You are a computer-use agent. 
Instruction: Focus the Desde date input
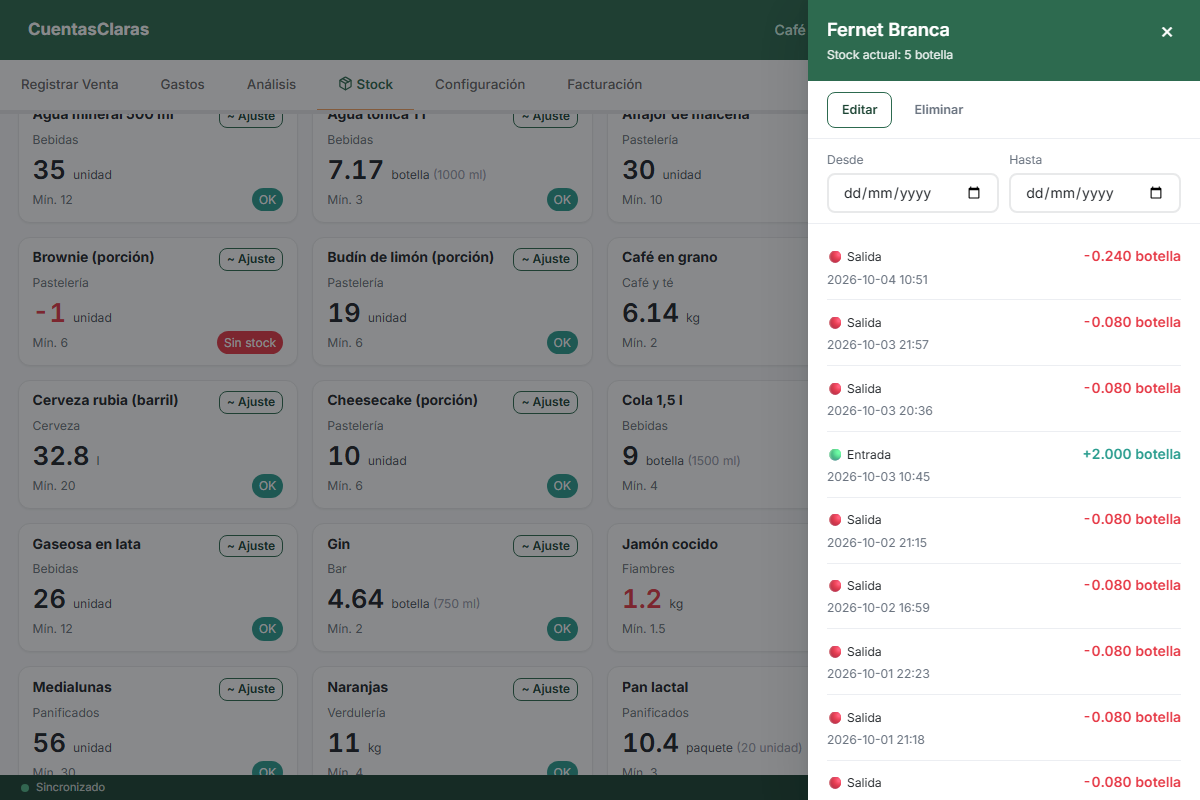coord(913,193)
